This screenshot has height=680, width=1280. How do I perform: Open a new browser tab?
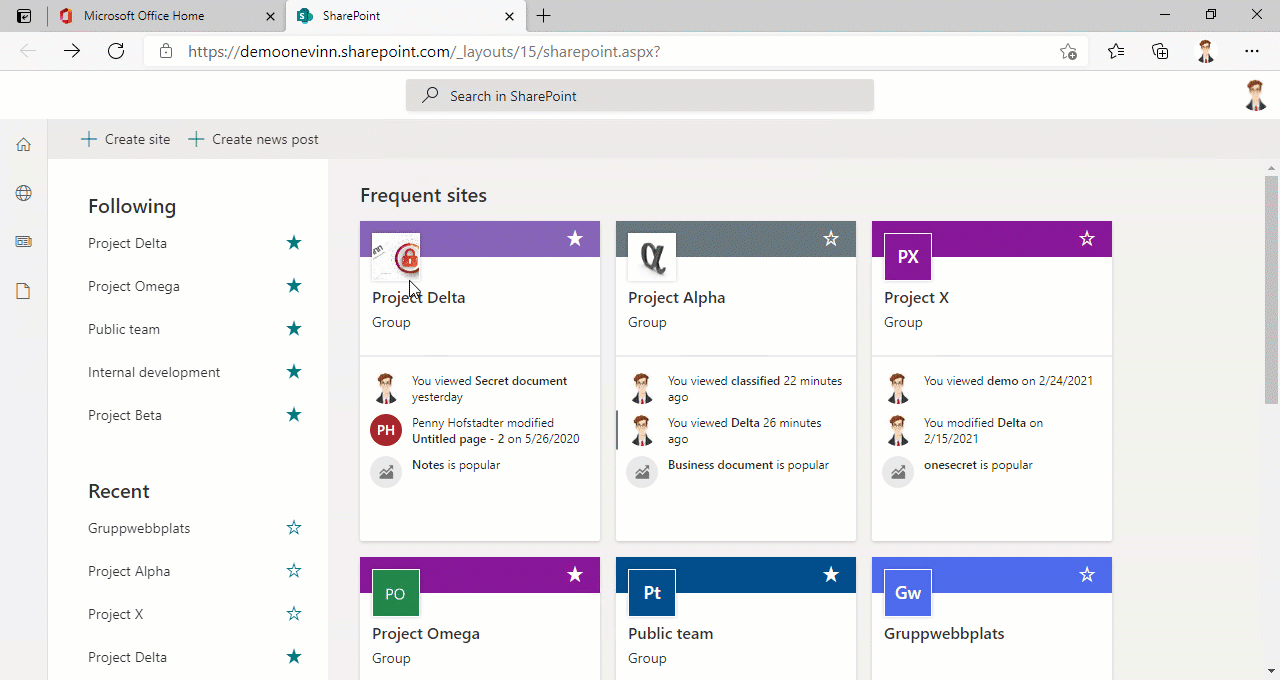(x=543, y=16)
